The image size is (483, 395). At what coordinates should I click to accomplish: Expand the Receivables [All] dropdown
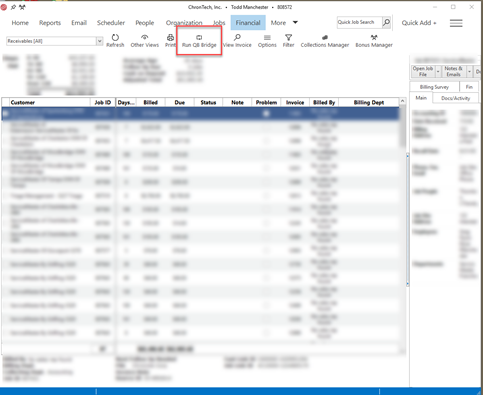tap(99, 41)
